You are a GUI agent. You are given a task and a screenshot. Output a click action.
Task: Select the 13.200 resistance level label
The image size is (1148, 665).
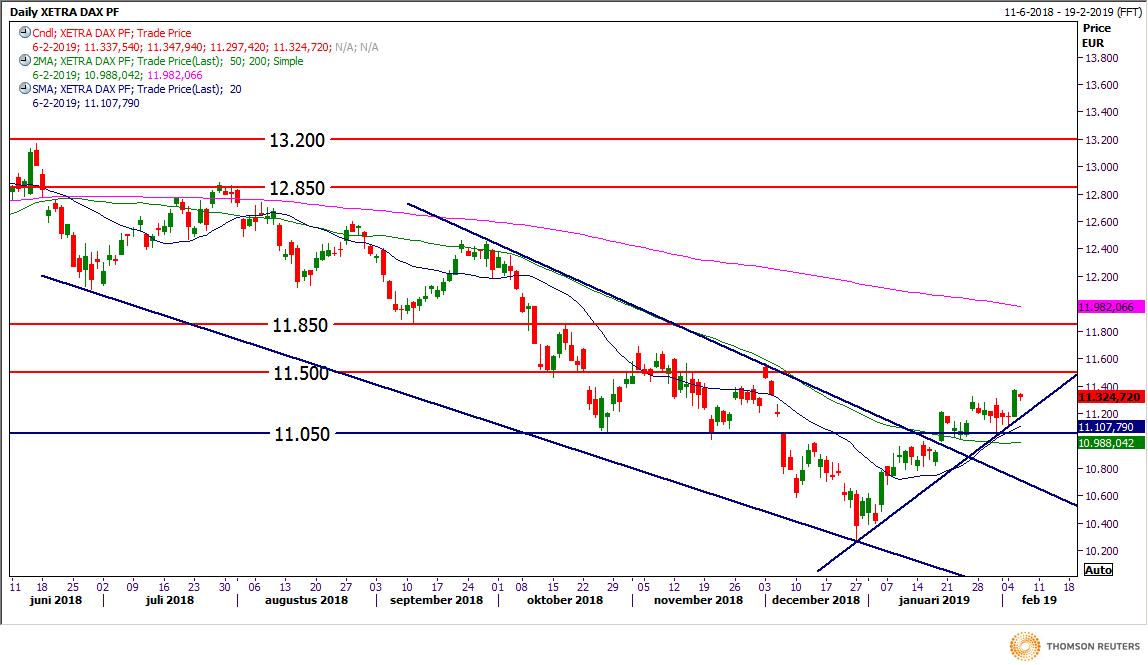[297, 140]
